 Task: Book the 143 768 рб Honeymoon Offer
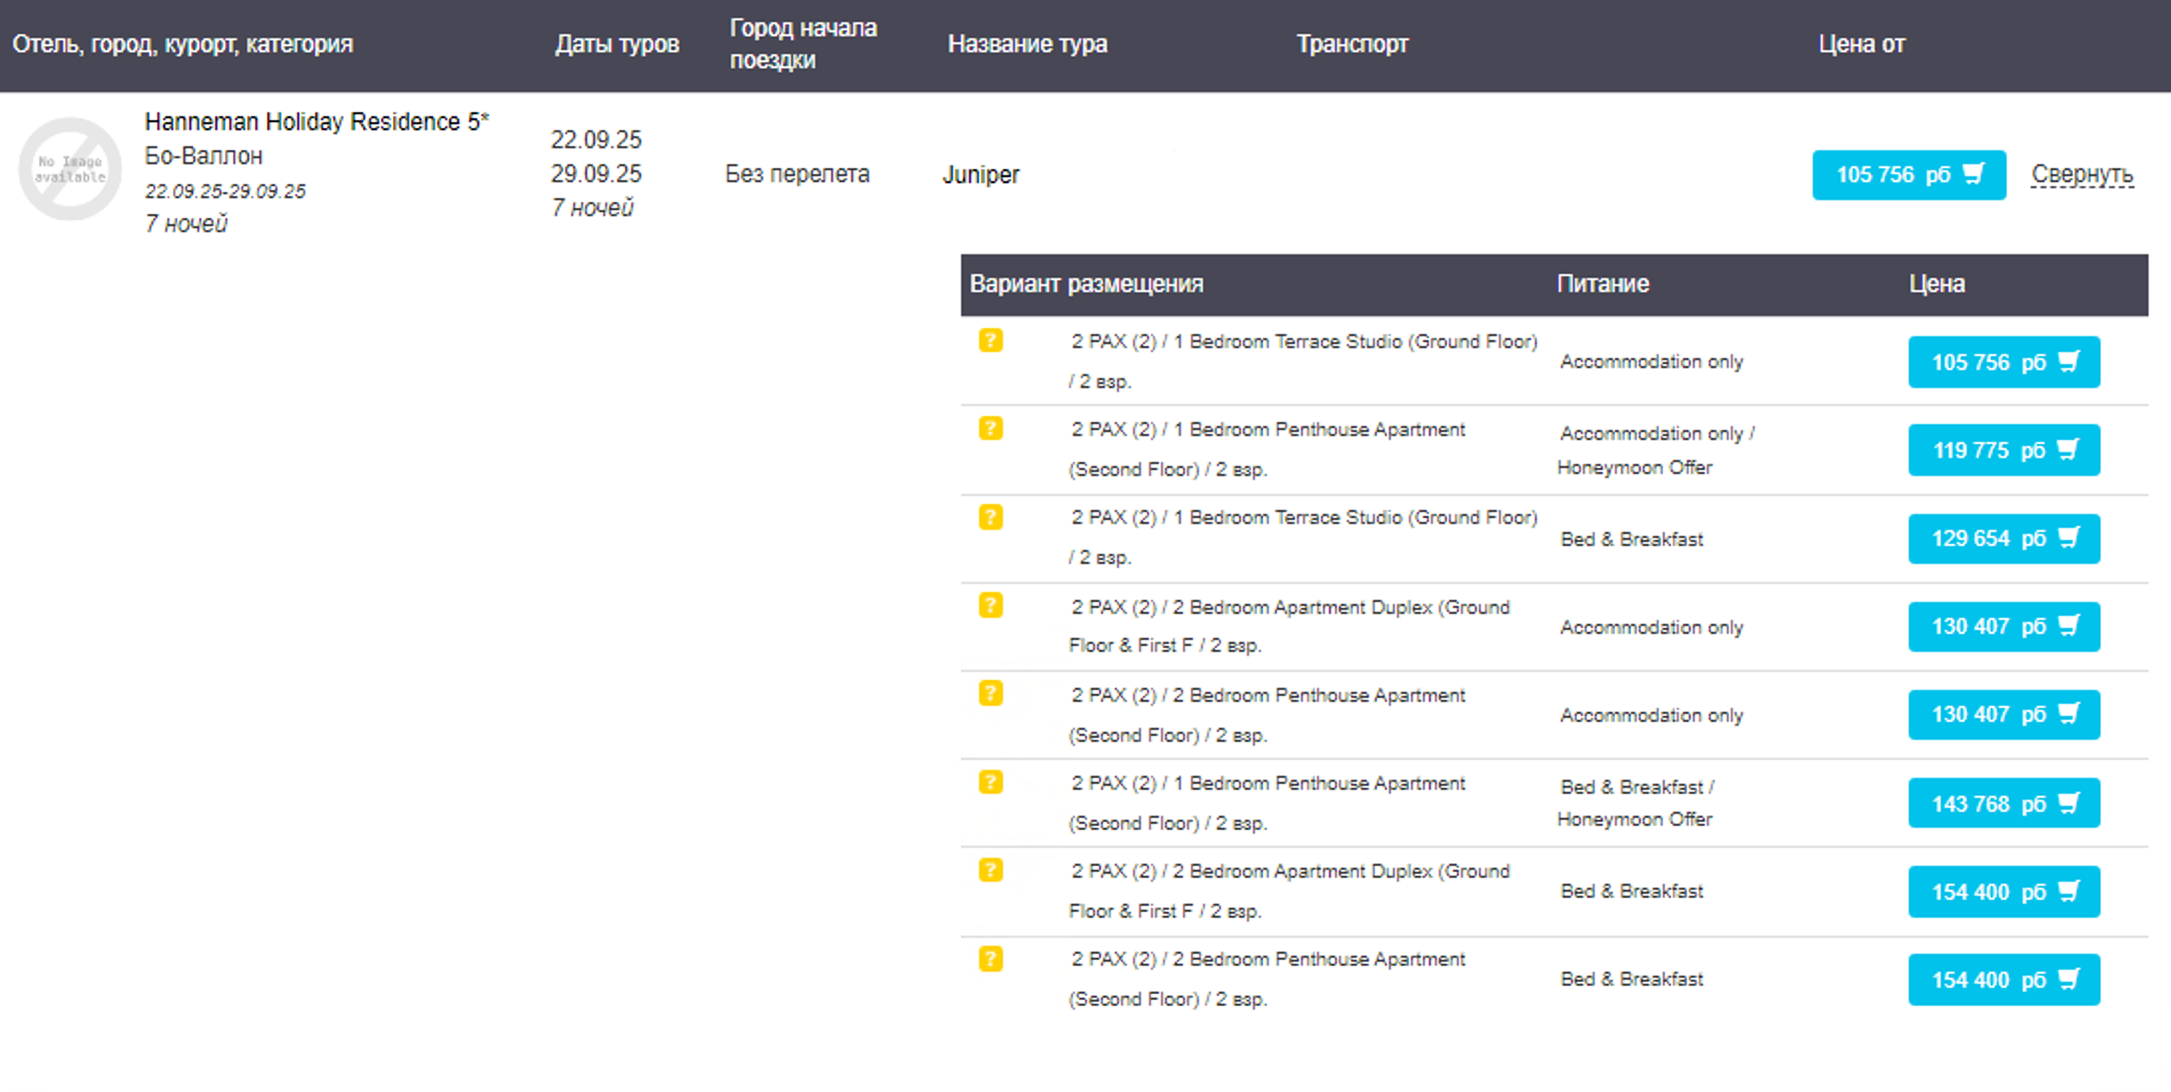coord(2003,803)
